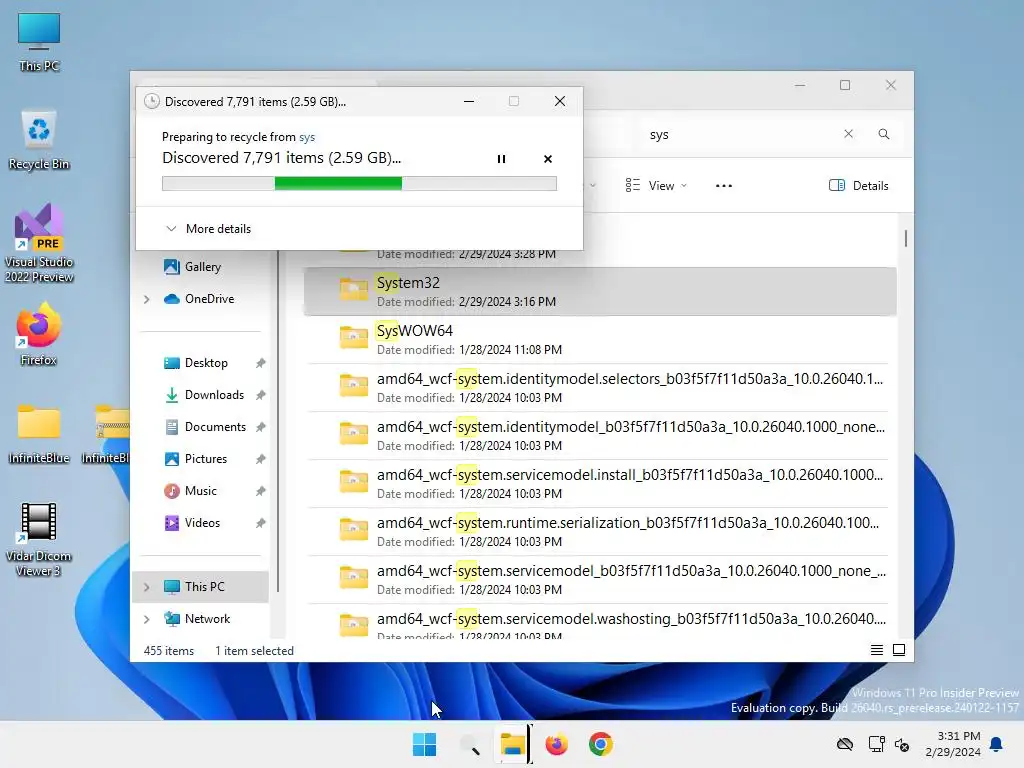This screenshot has width=1024, height=768.
Task: Expand More details in the progress dialog
Action: (208, 229)
